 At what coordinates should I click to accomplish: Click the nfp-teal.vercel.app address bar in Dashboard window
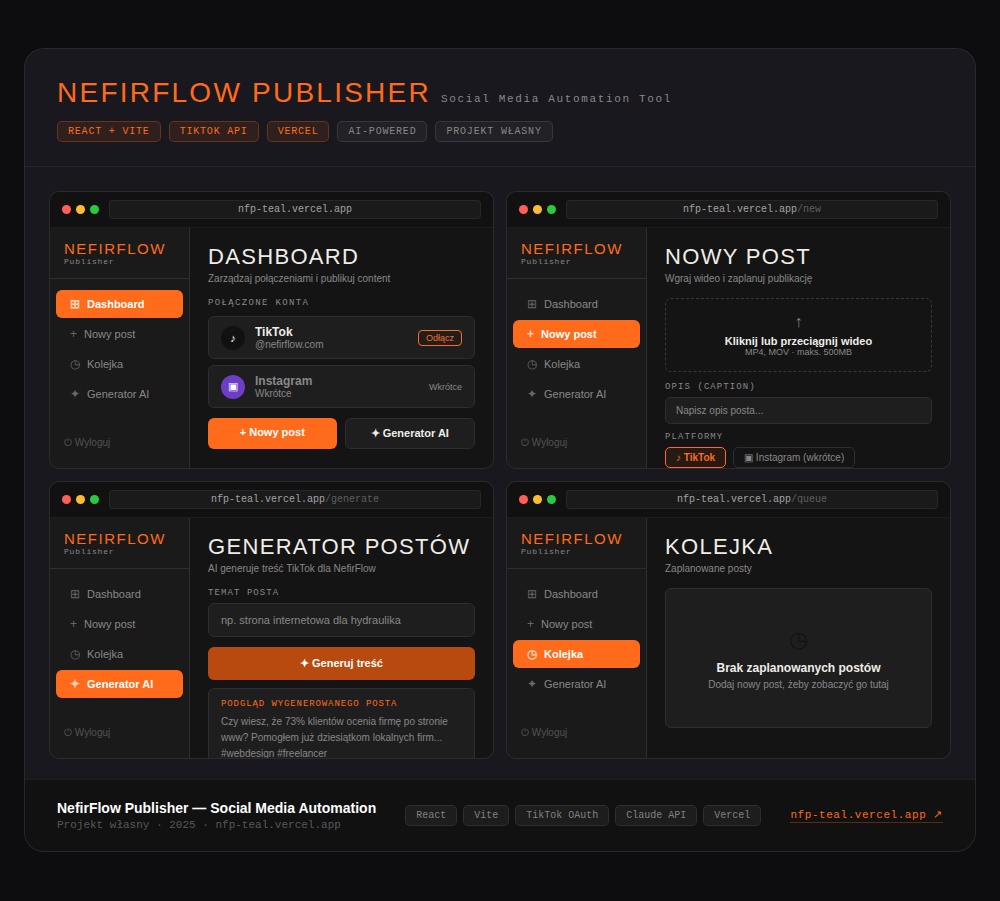pos(295,209)
